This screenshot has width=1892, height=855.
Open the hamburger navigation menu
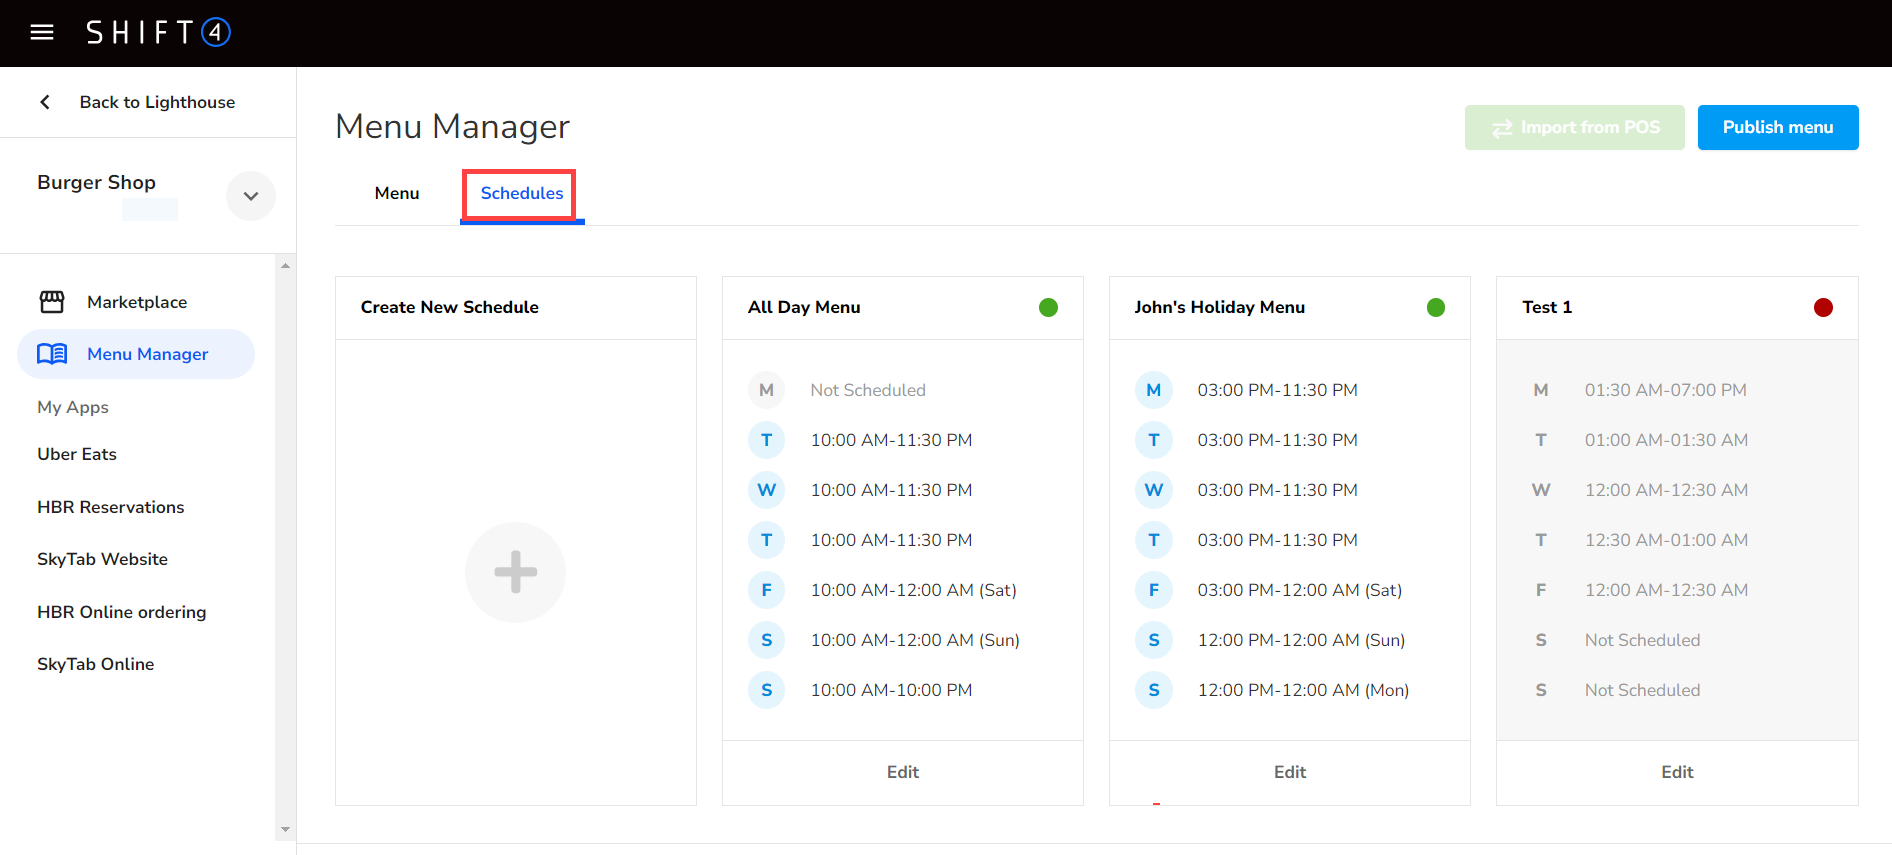(42, 33)
